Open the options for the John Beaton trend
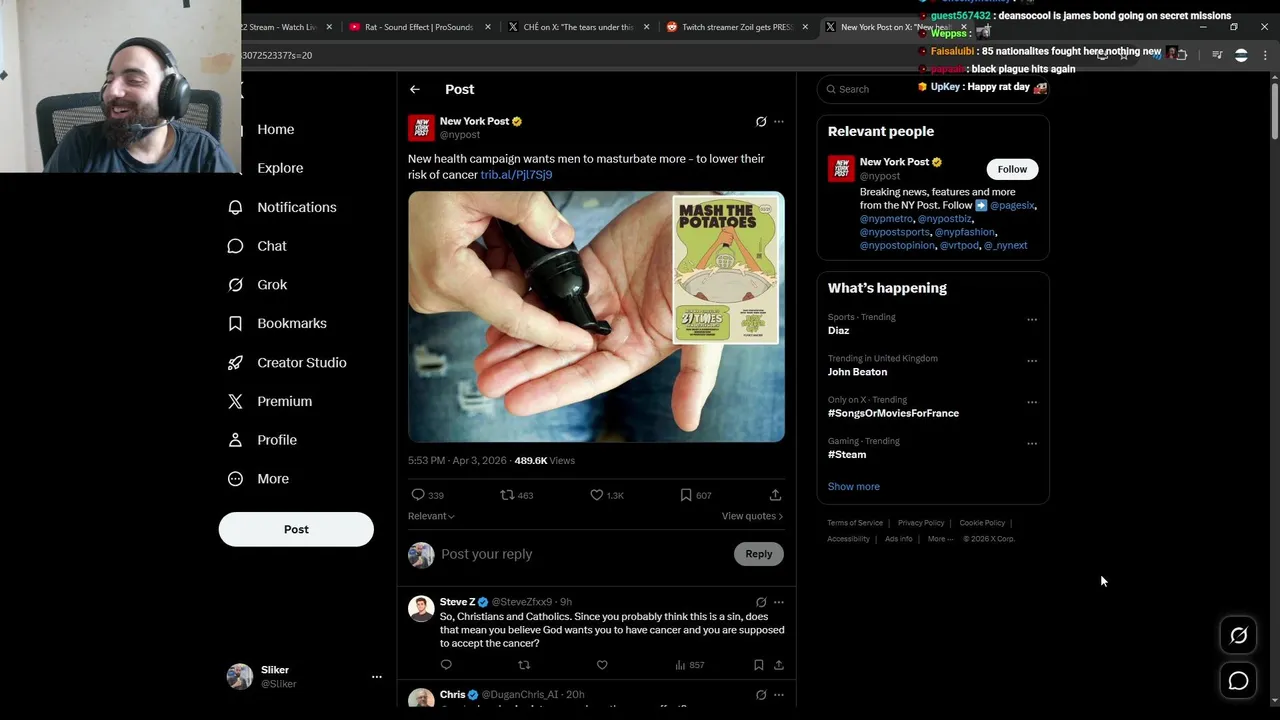The height and width of the screenshot is (720, 1280). (x=1032, y=361)
